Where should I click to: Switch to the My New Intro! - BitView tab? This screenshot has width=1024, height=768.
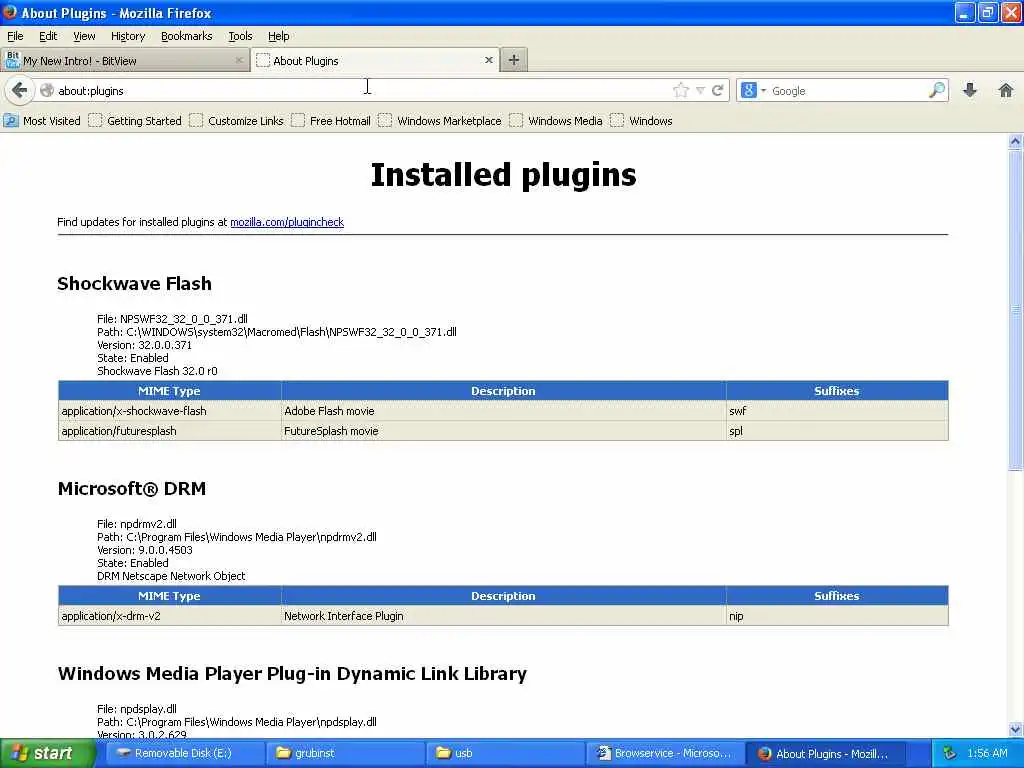point(124,60)
